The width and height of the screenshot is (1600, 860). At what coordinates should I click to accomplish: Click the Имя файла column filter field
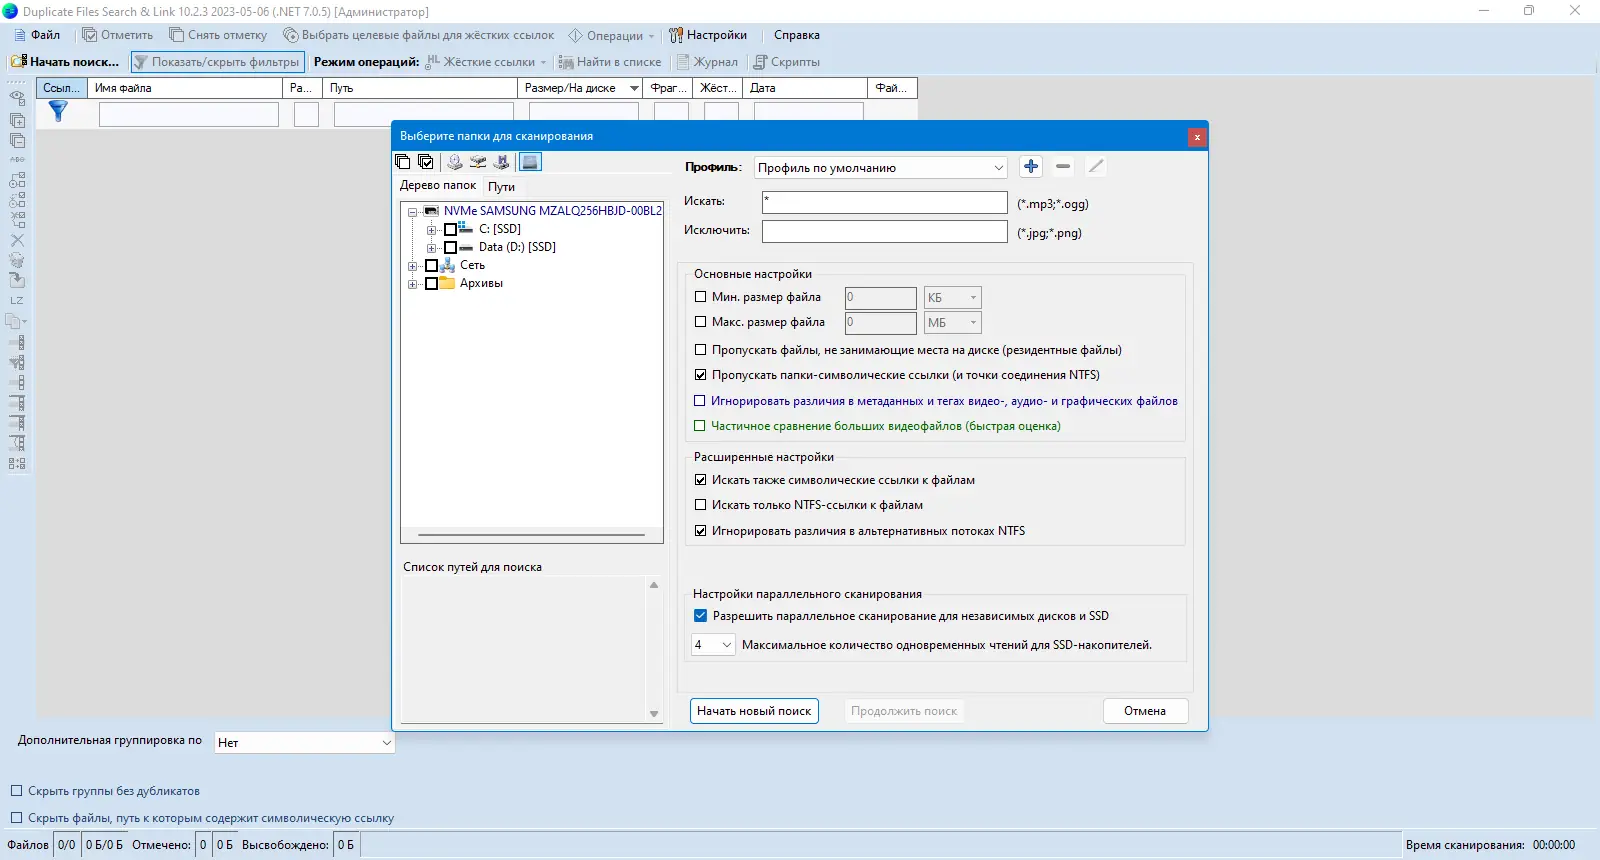click(189, 114)
